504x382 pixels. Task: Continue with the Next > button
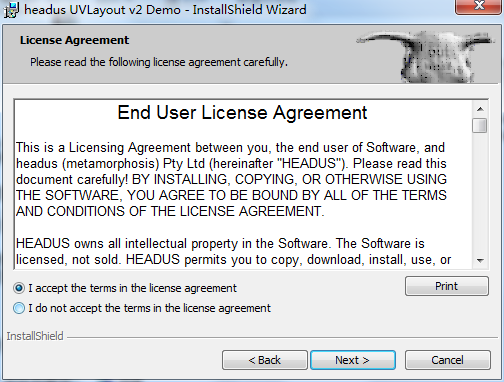pyautogui.click(x=353, y=360)
